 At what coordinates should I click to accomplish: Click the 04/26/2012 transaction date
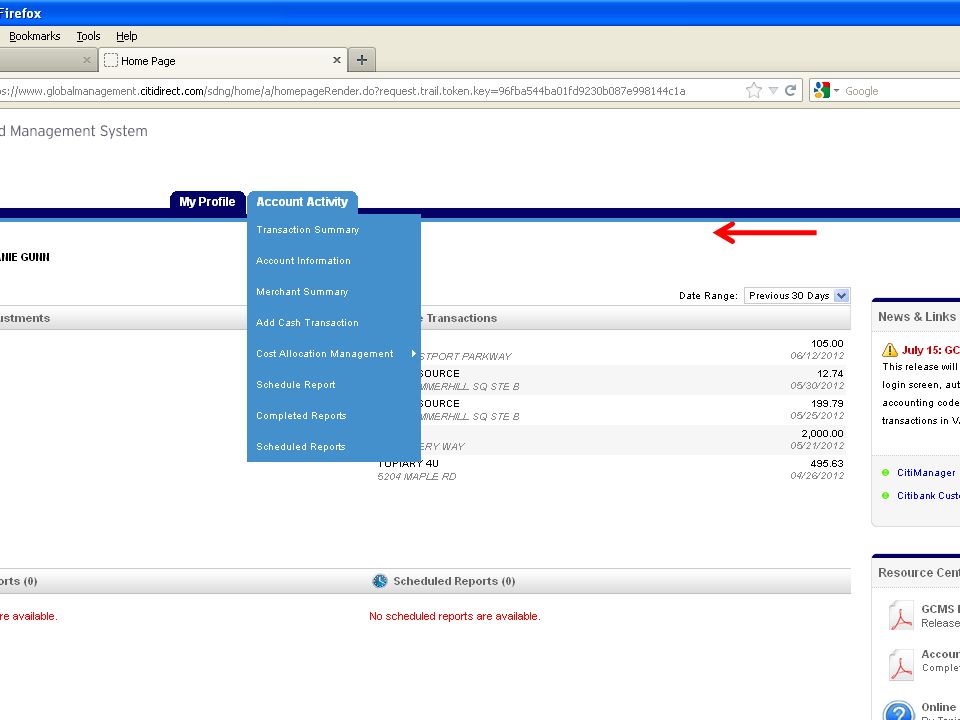pyautogui.click(x=817, y=476)
